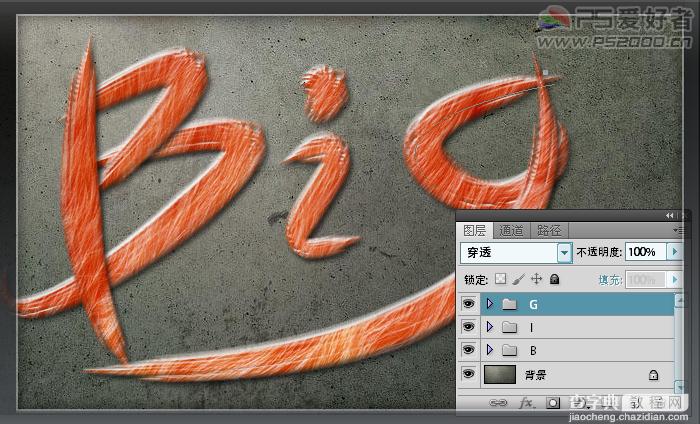Screen dimensions: 700x424
Task: Open the layers panel options menu
Action: point(679,230)
